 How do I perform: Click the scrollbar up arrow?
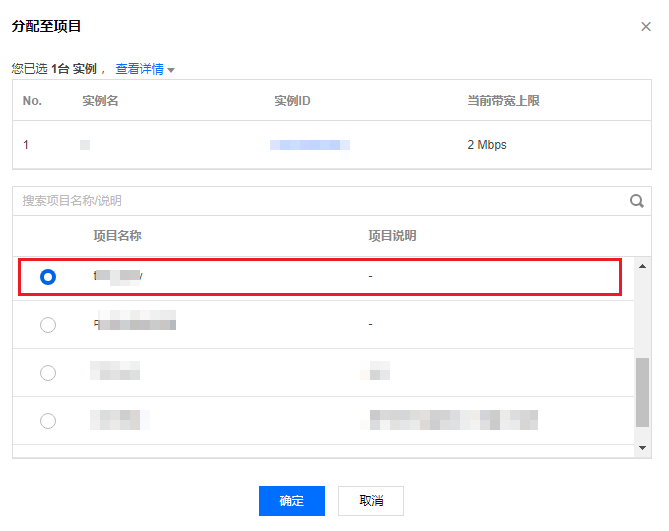pyautogui.click(x=643, y=266)
